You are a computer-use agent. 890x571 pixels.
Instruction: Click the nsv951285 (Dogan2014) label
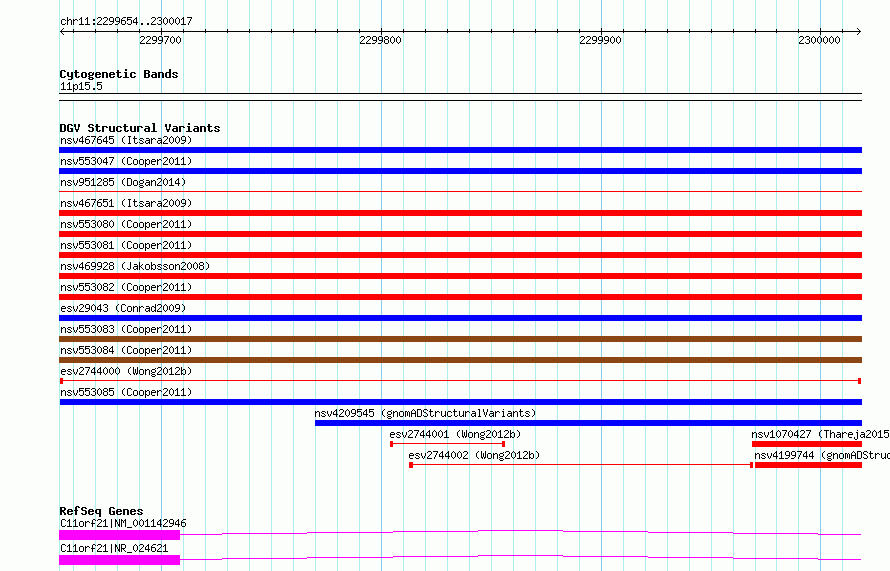[x=123, y=182]
